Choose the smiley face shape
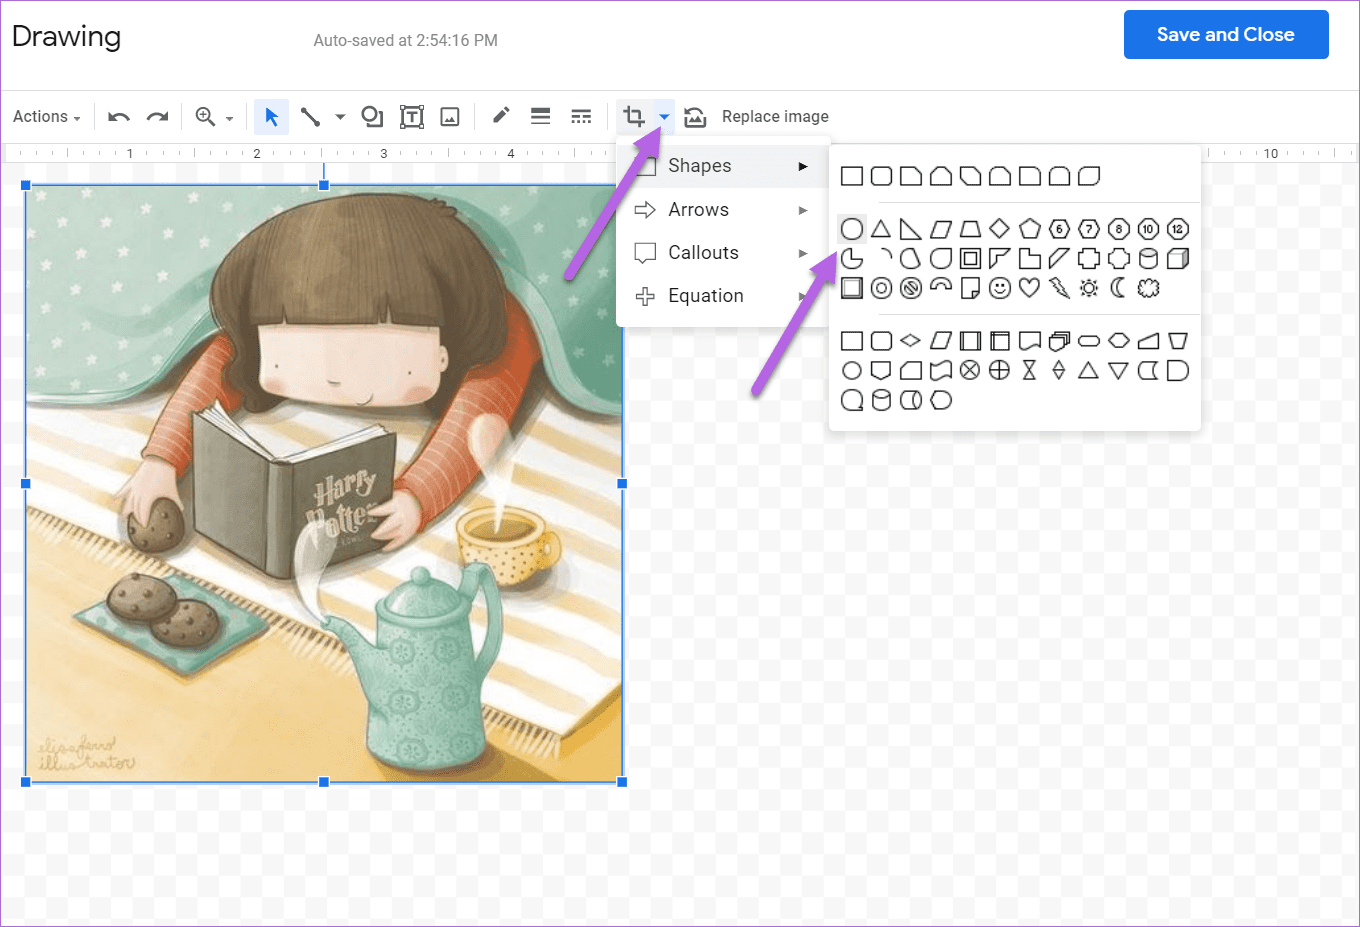Image resolution: width=1360 pixels, height=927 pixels. click(x=999, y=289)
